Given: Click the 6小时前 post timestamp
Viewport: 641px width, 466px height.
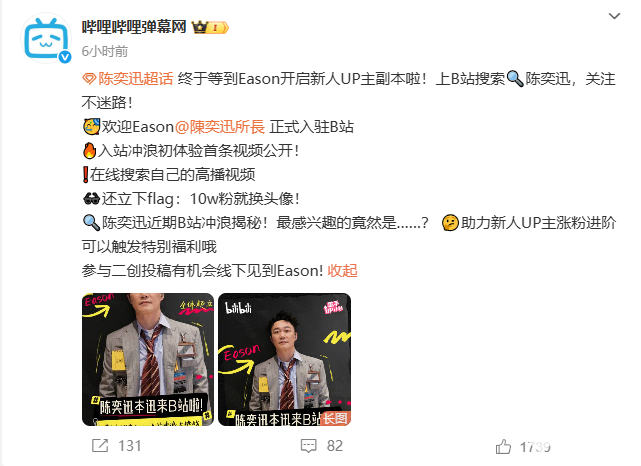Looking at the screenshot, I should [x=105, y=52].
